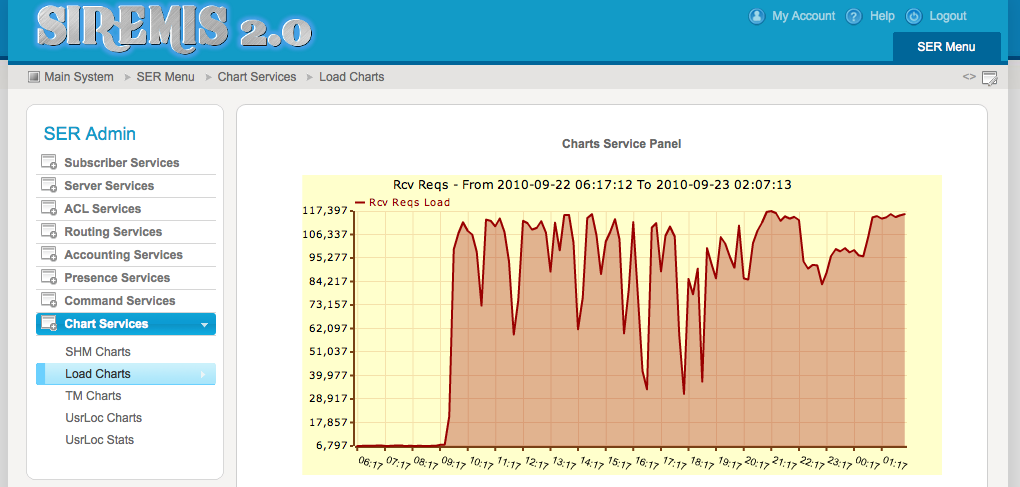Image resolution: width=1020 pixels, height=487 pixels.
Task: Click the edit note icon in breadcrumb bar
Action: [990, 78]
